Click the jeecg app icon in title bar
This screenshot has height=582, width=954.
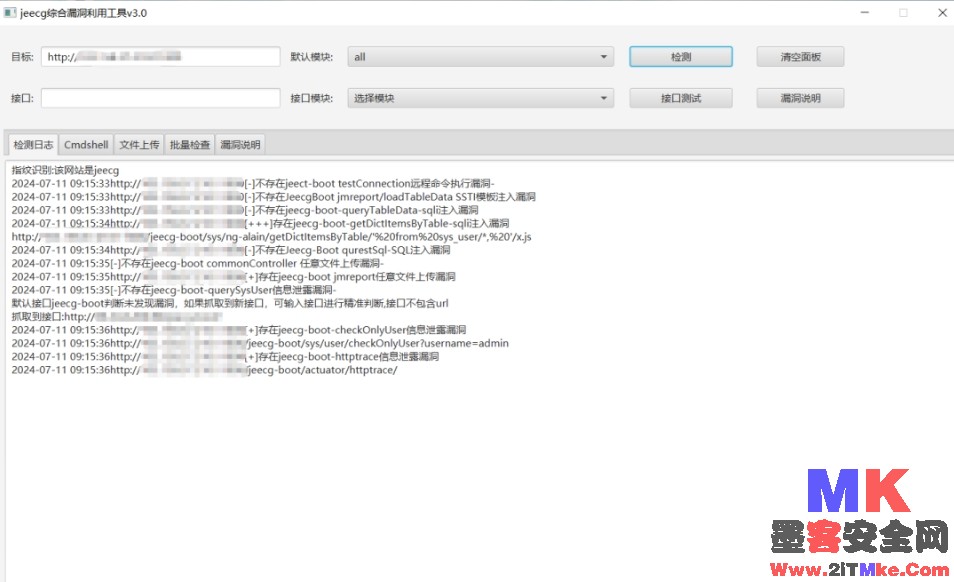coord(9,13)
